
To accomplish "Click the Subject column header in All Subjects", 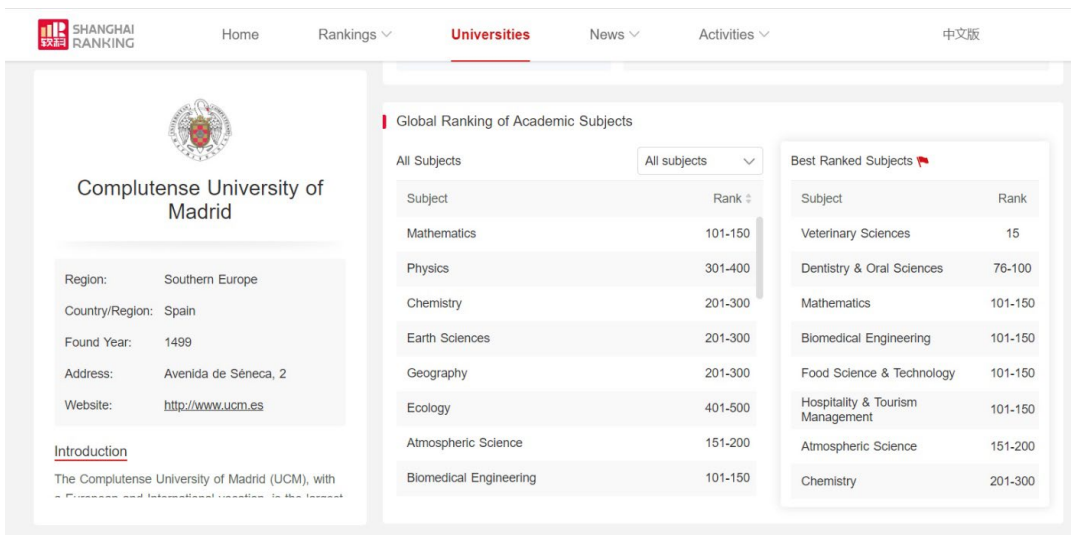I will click(427, 198).
